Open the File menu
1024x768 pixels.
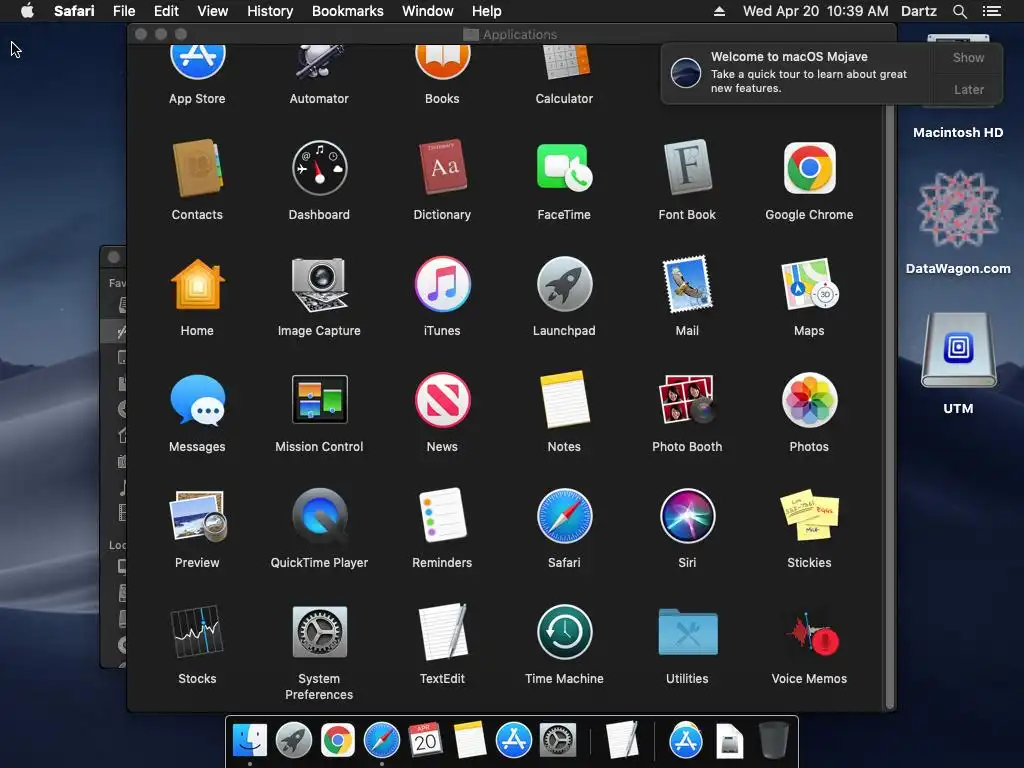point(123,11)
